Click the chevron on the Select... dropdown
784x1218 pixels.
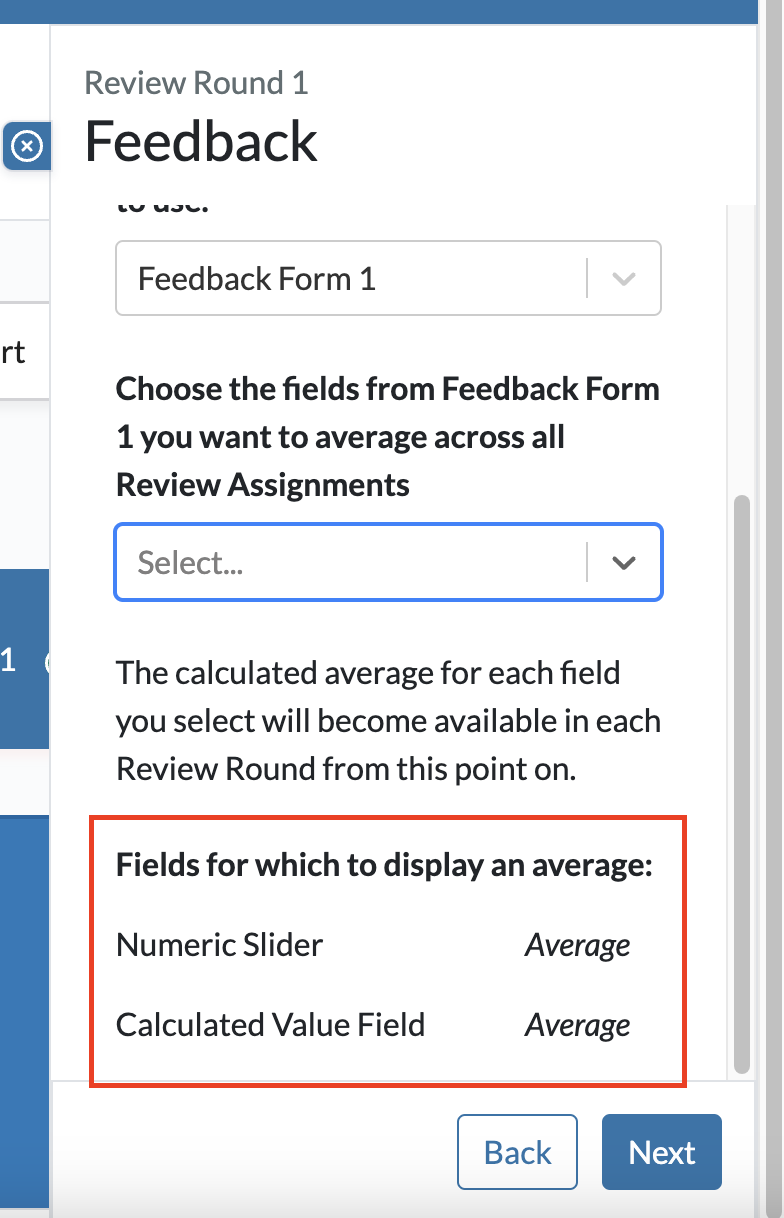coord(624,563)
